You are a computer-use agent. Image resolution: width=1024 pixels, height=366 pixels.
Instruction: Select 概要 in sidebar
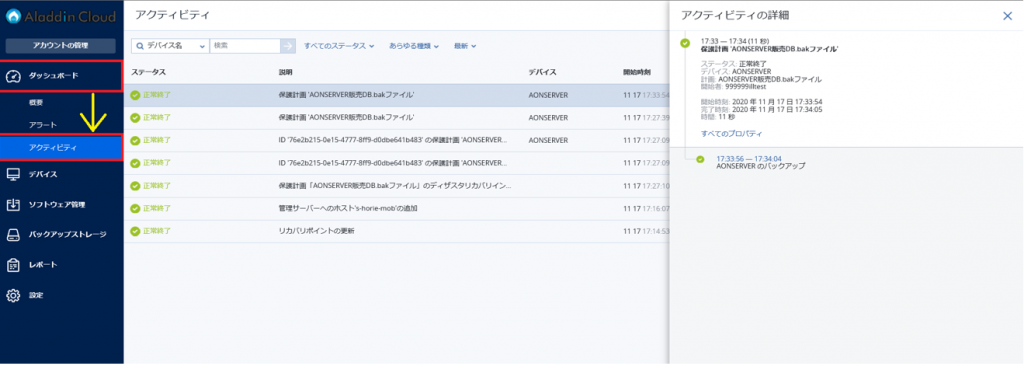(x=36, y=103)
